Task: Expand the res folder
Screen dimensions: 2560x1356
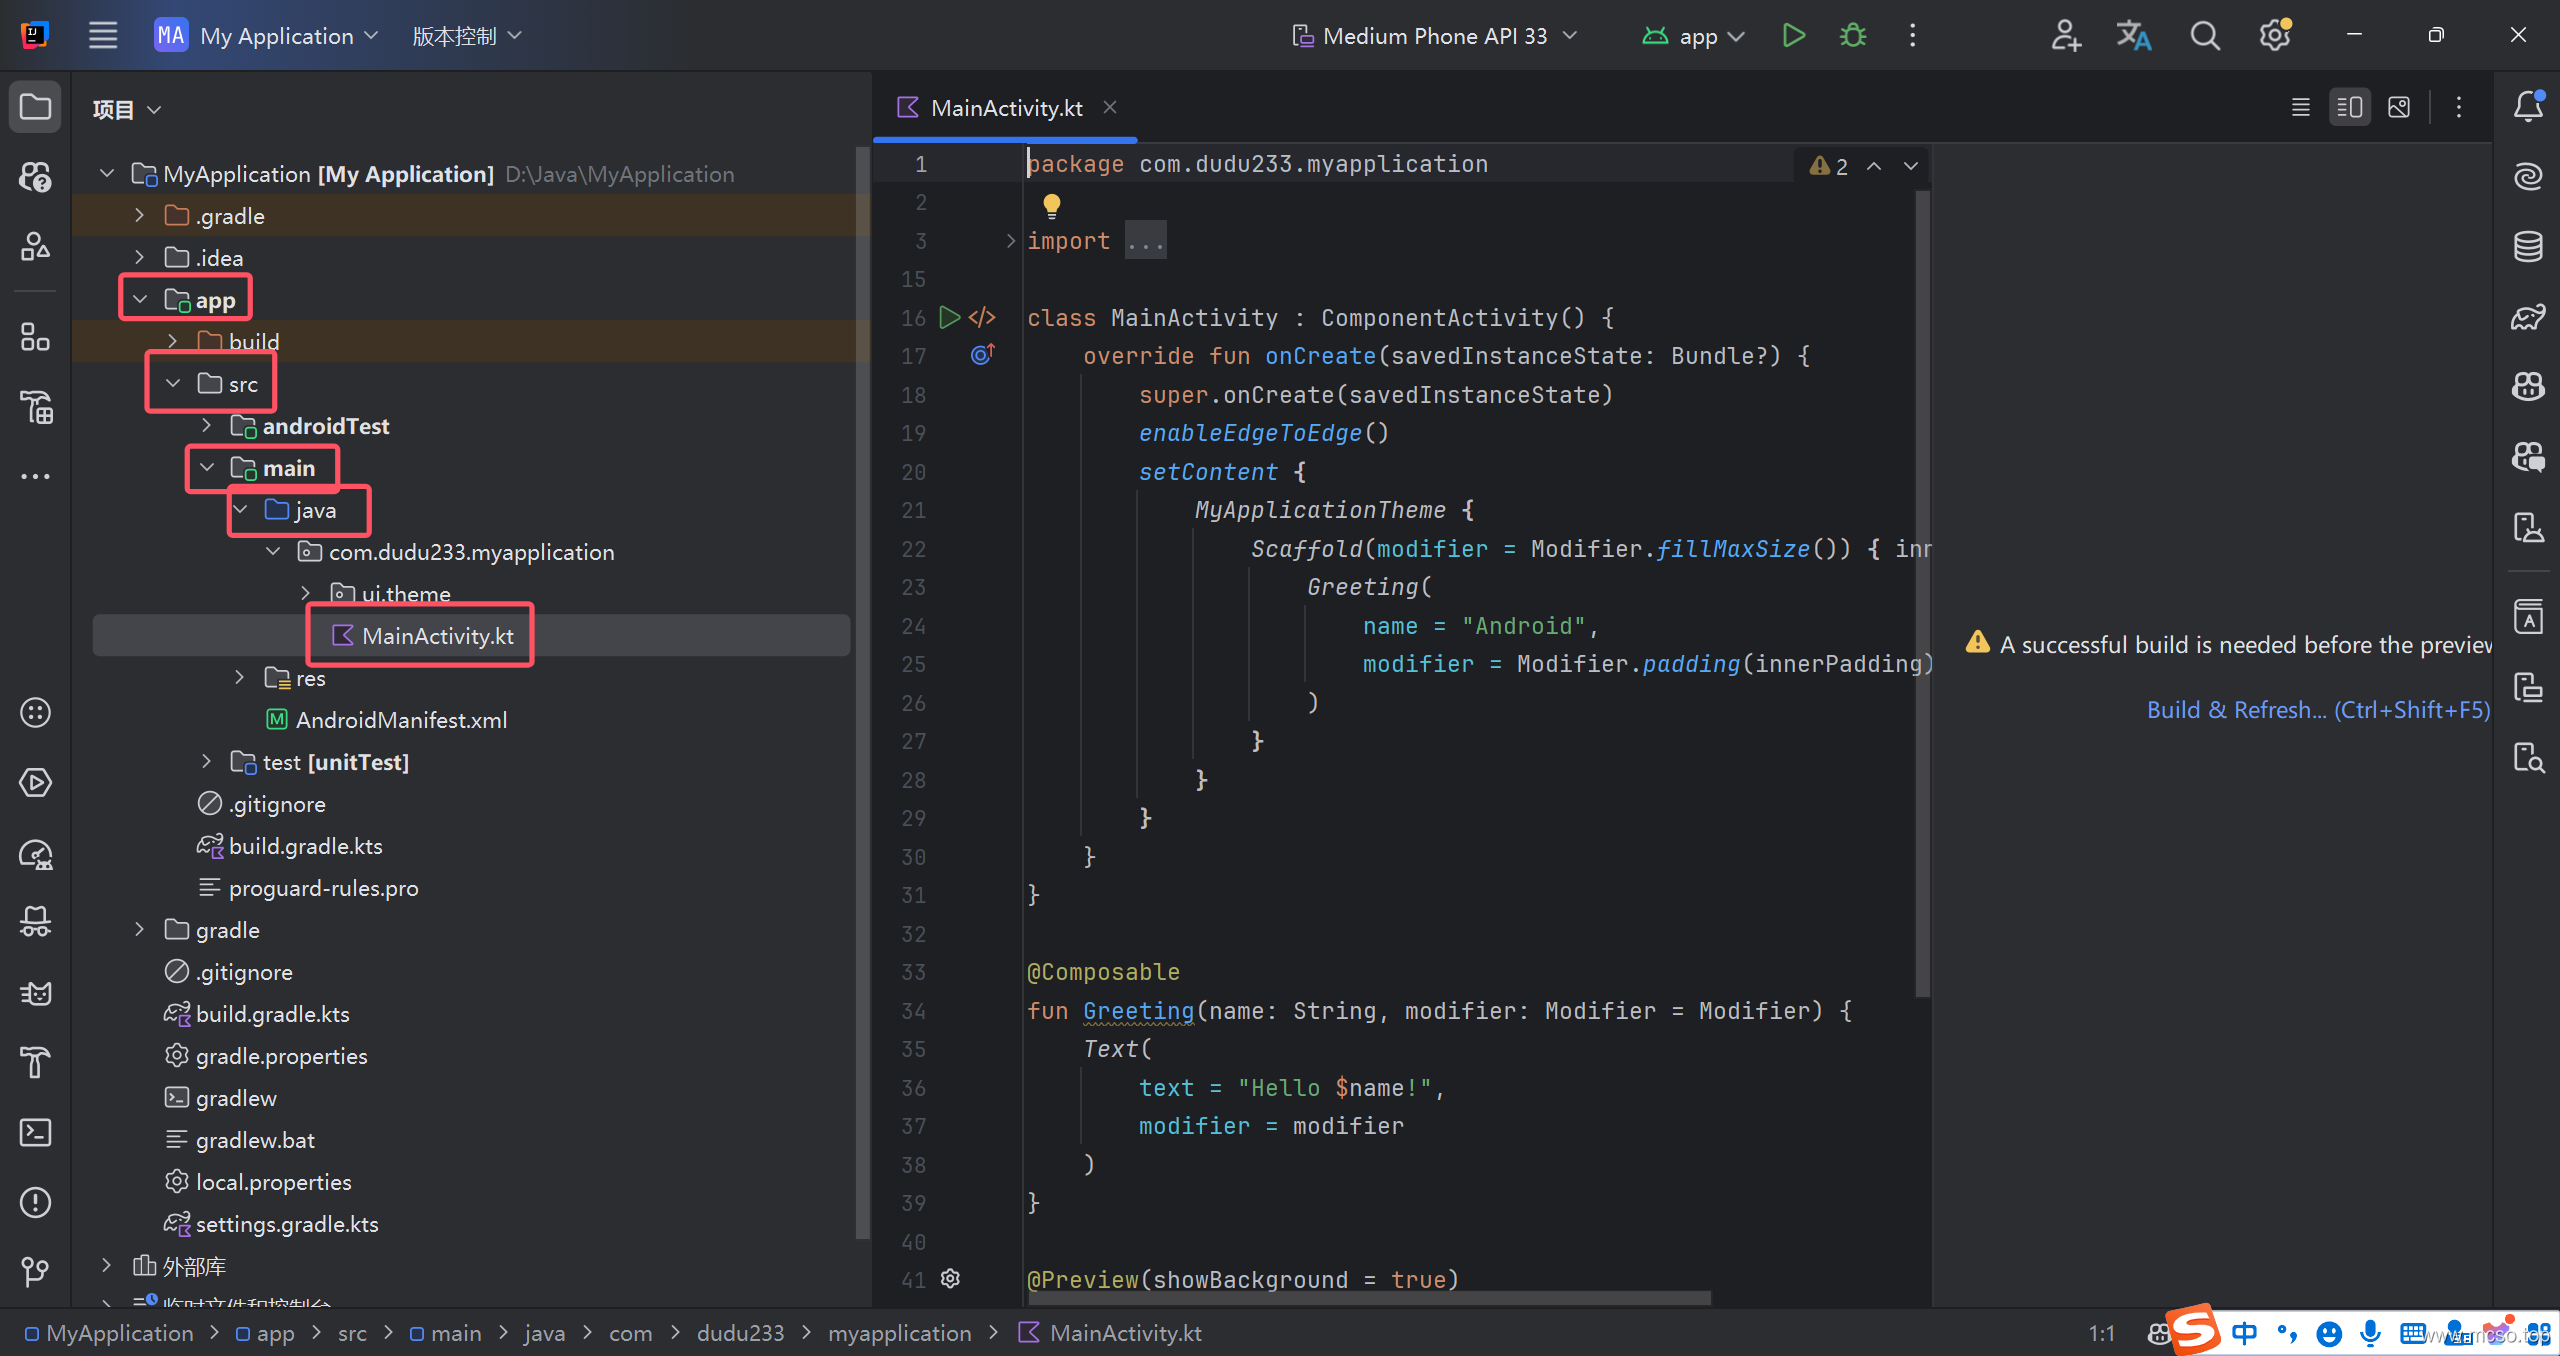Action: tap(239, 677)
